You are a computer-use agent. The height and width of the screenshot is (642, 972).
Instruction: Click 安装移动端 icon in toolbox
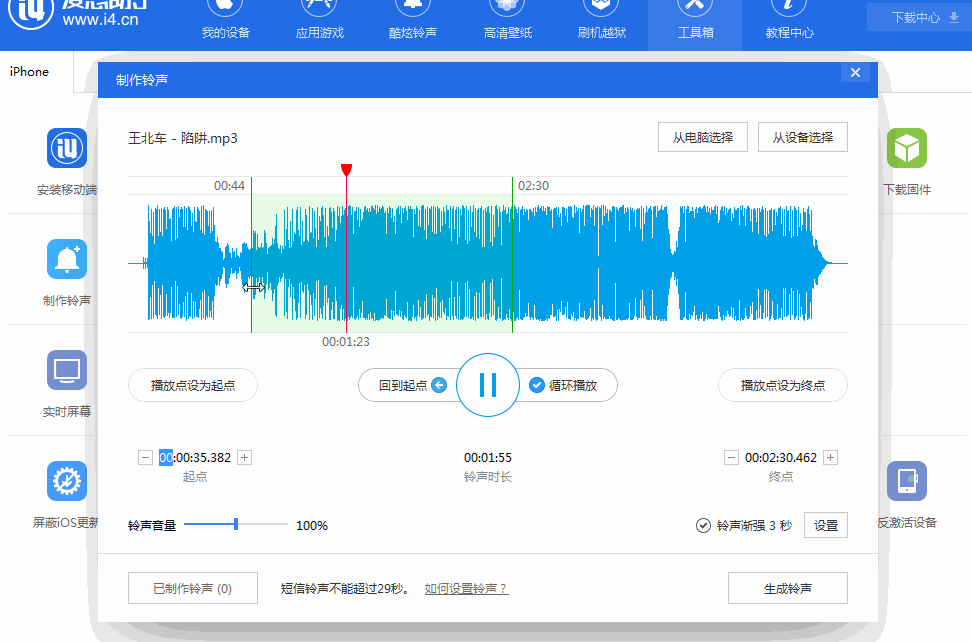click(x=67, y=148)
